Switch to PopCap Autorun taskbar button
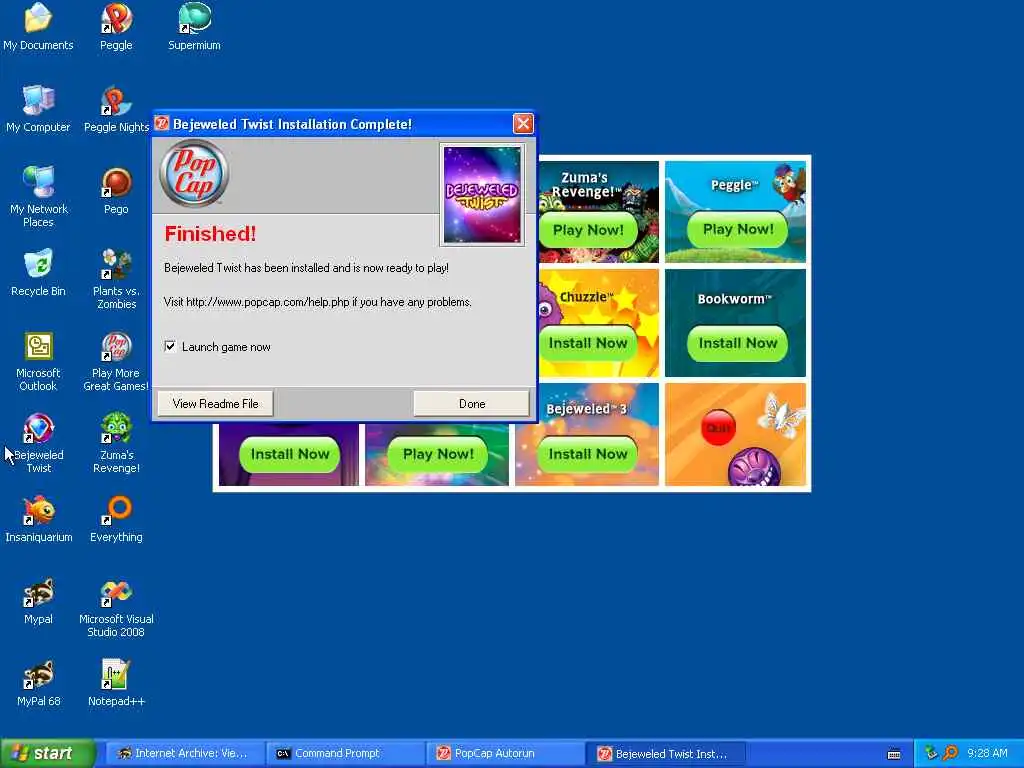 [505, 754]
